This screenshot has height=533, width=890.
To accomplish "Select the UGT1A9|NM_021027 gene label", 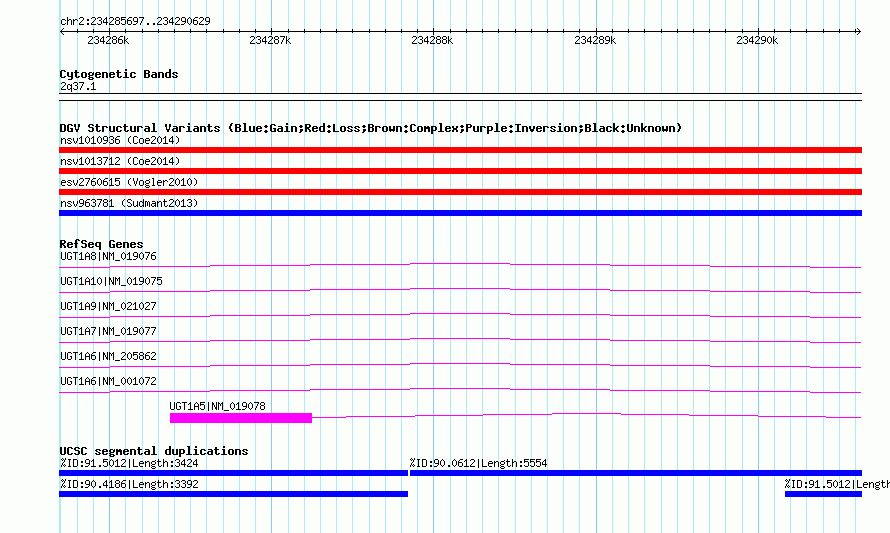I will click(108, 307).
